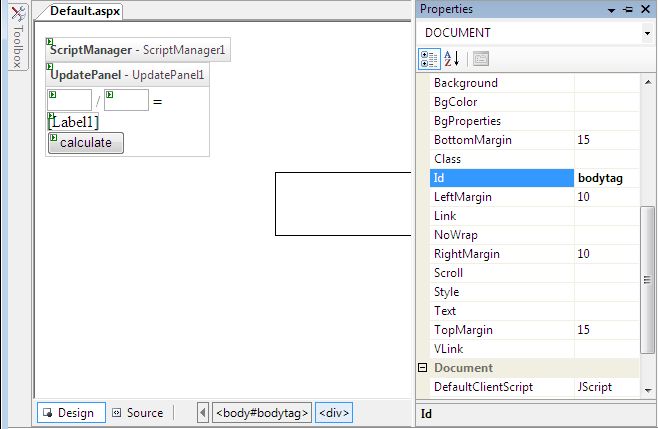Select the Text property

[502, 311]
